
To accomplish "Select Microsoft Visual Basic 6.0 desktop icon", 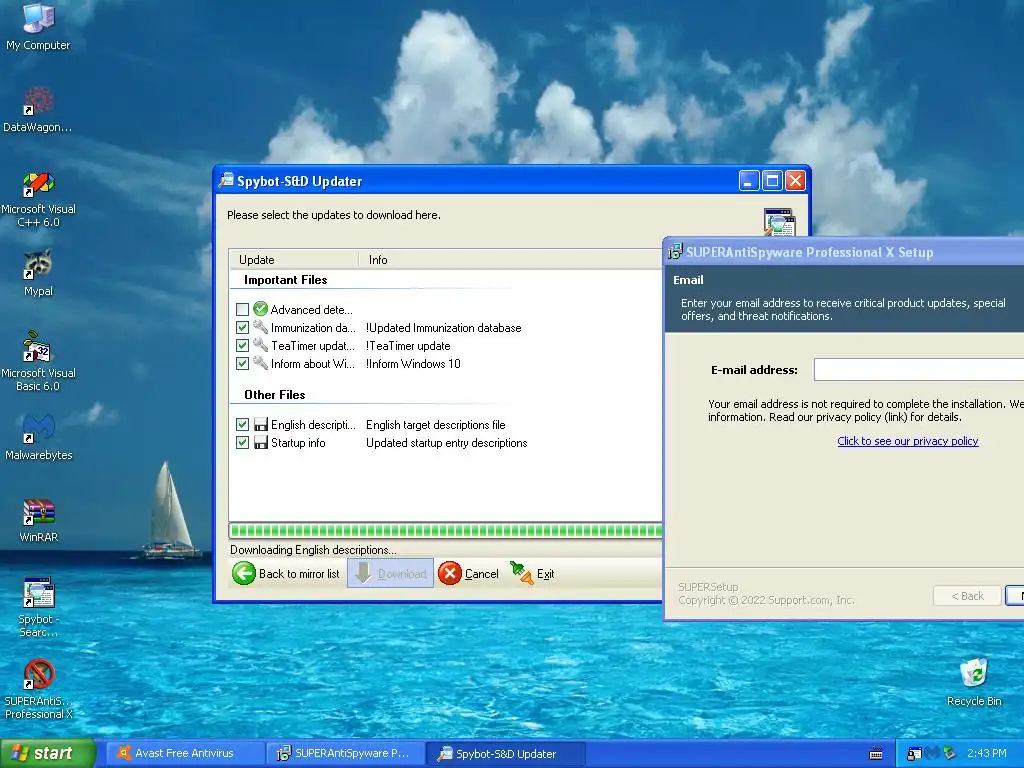I will [x=38, y=360].
